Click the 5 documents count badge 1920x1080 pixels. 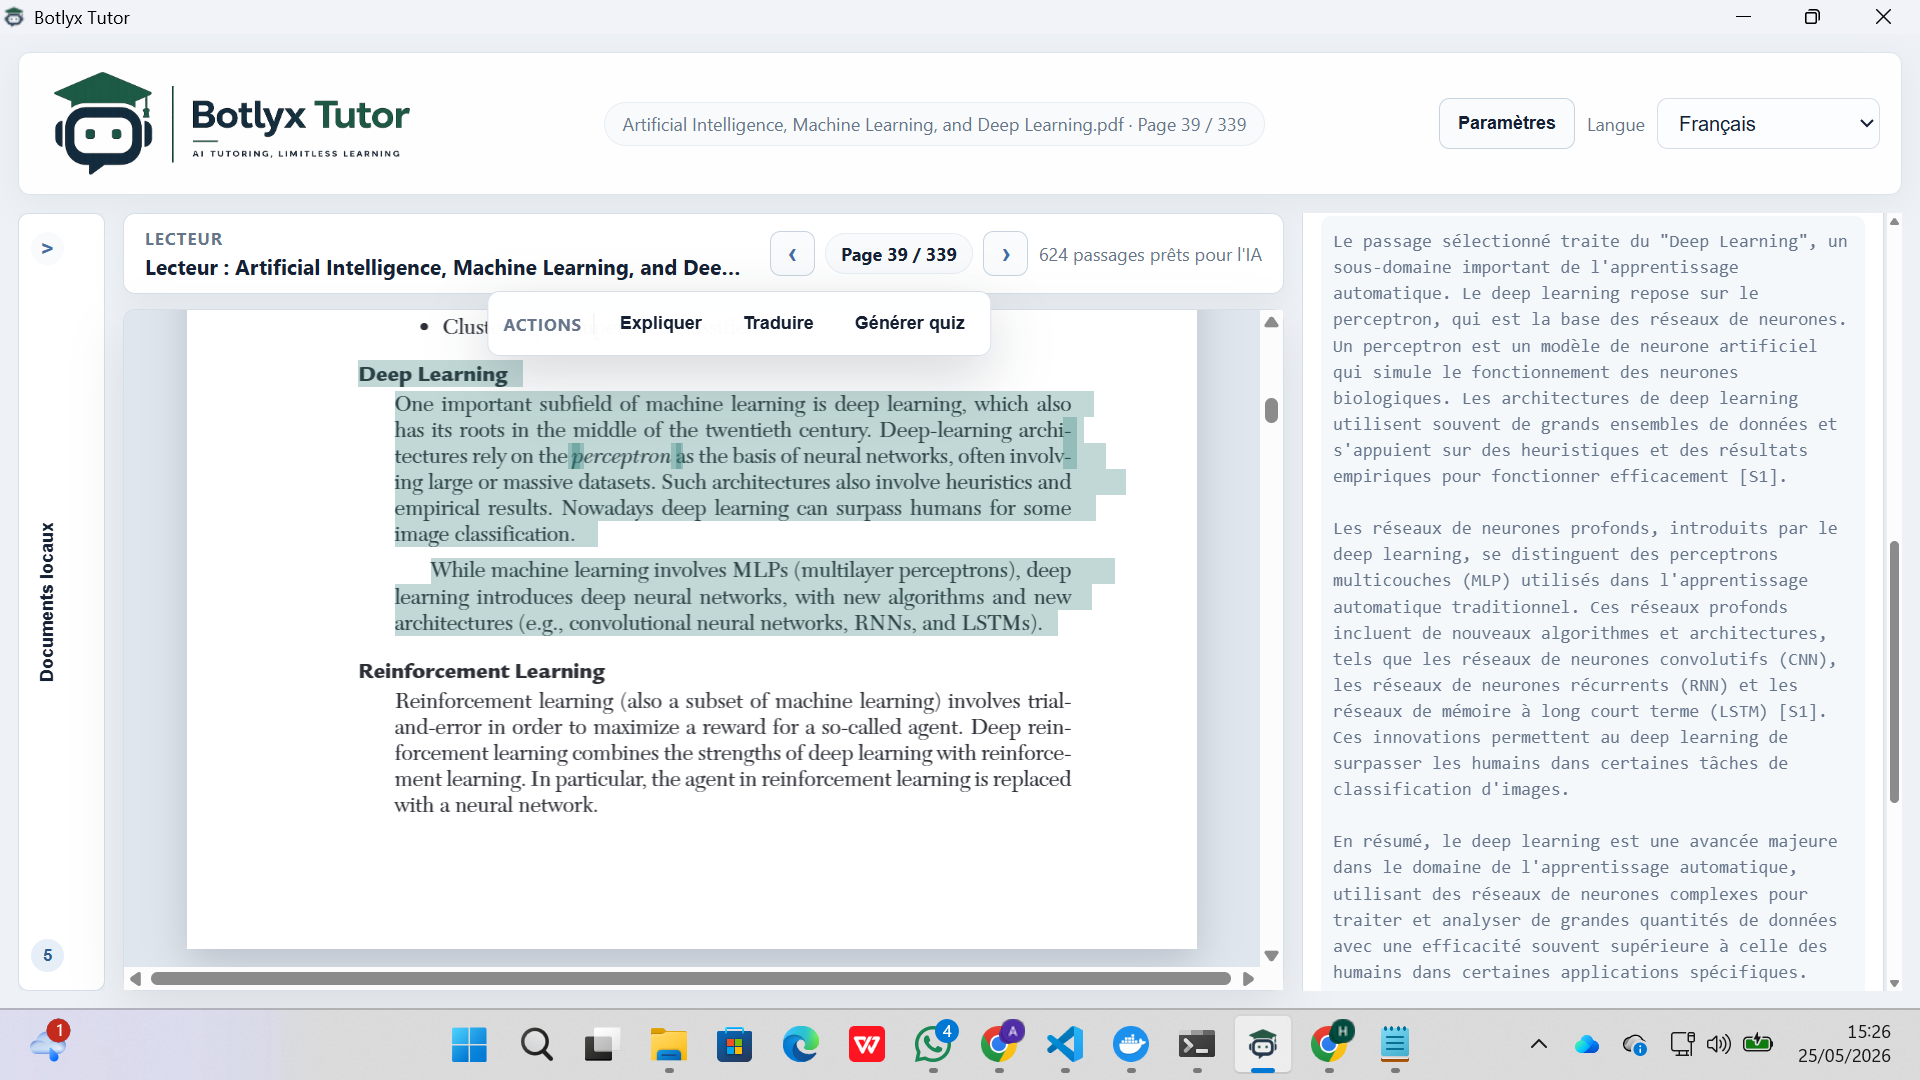[47, 955]
